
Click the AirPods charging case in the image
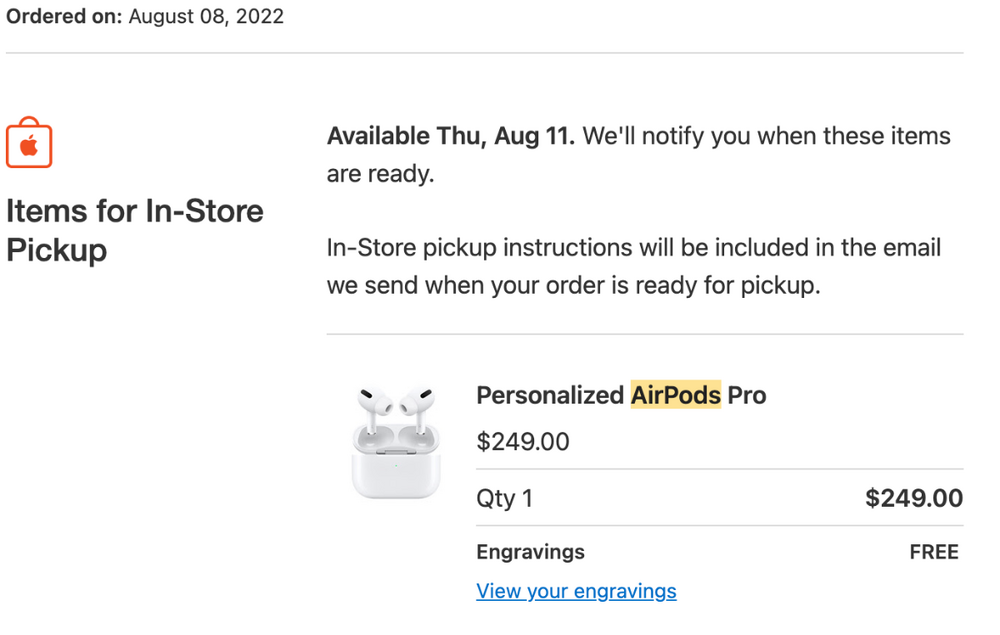[x=396, y=467]
